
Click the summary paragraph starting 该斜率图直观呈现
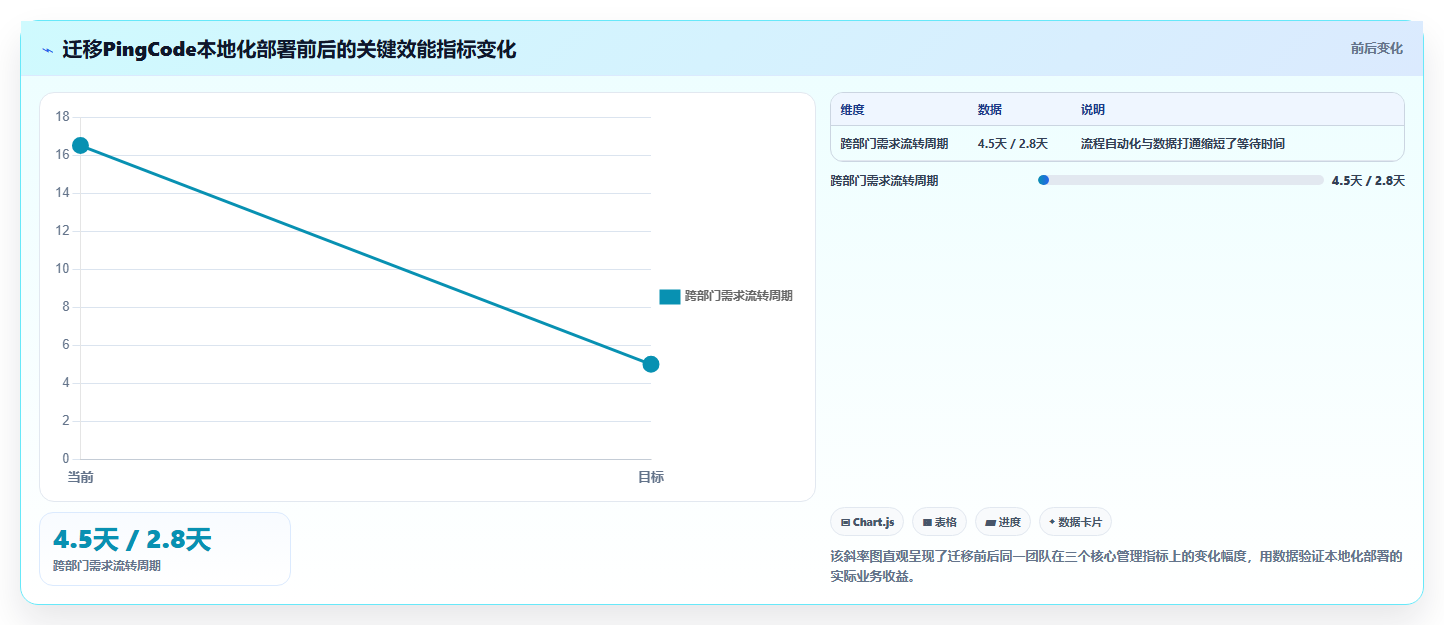click(x=1117, y=566)
